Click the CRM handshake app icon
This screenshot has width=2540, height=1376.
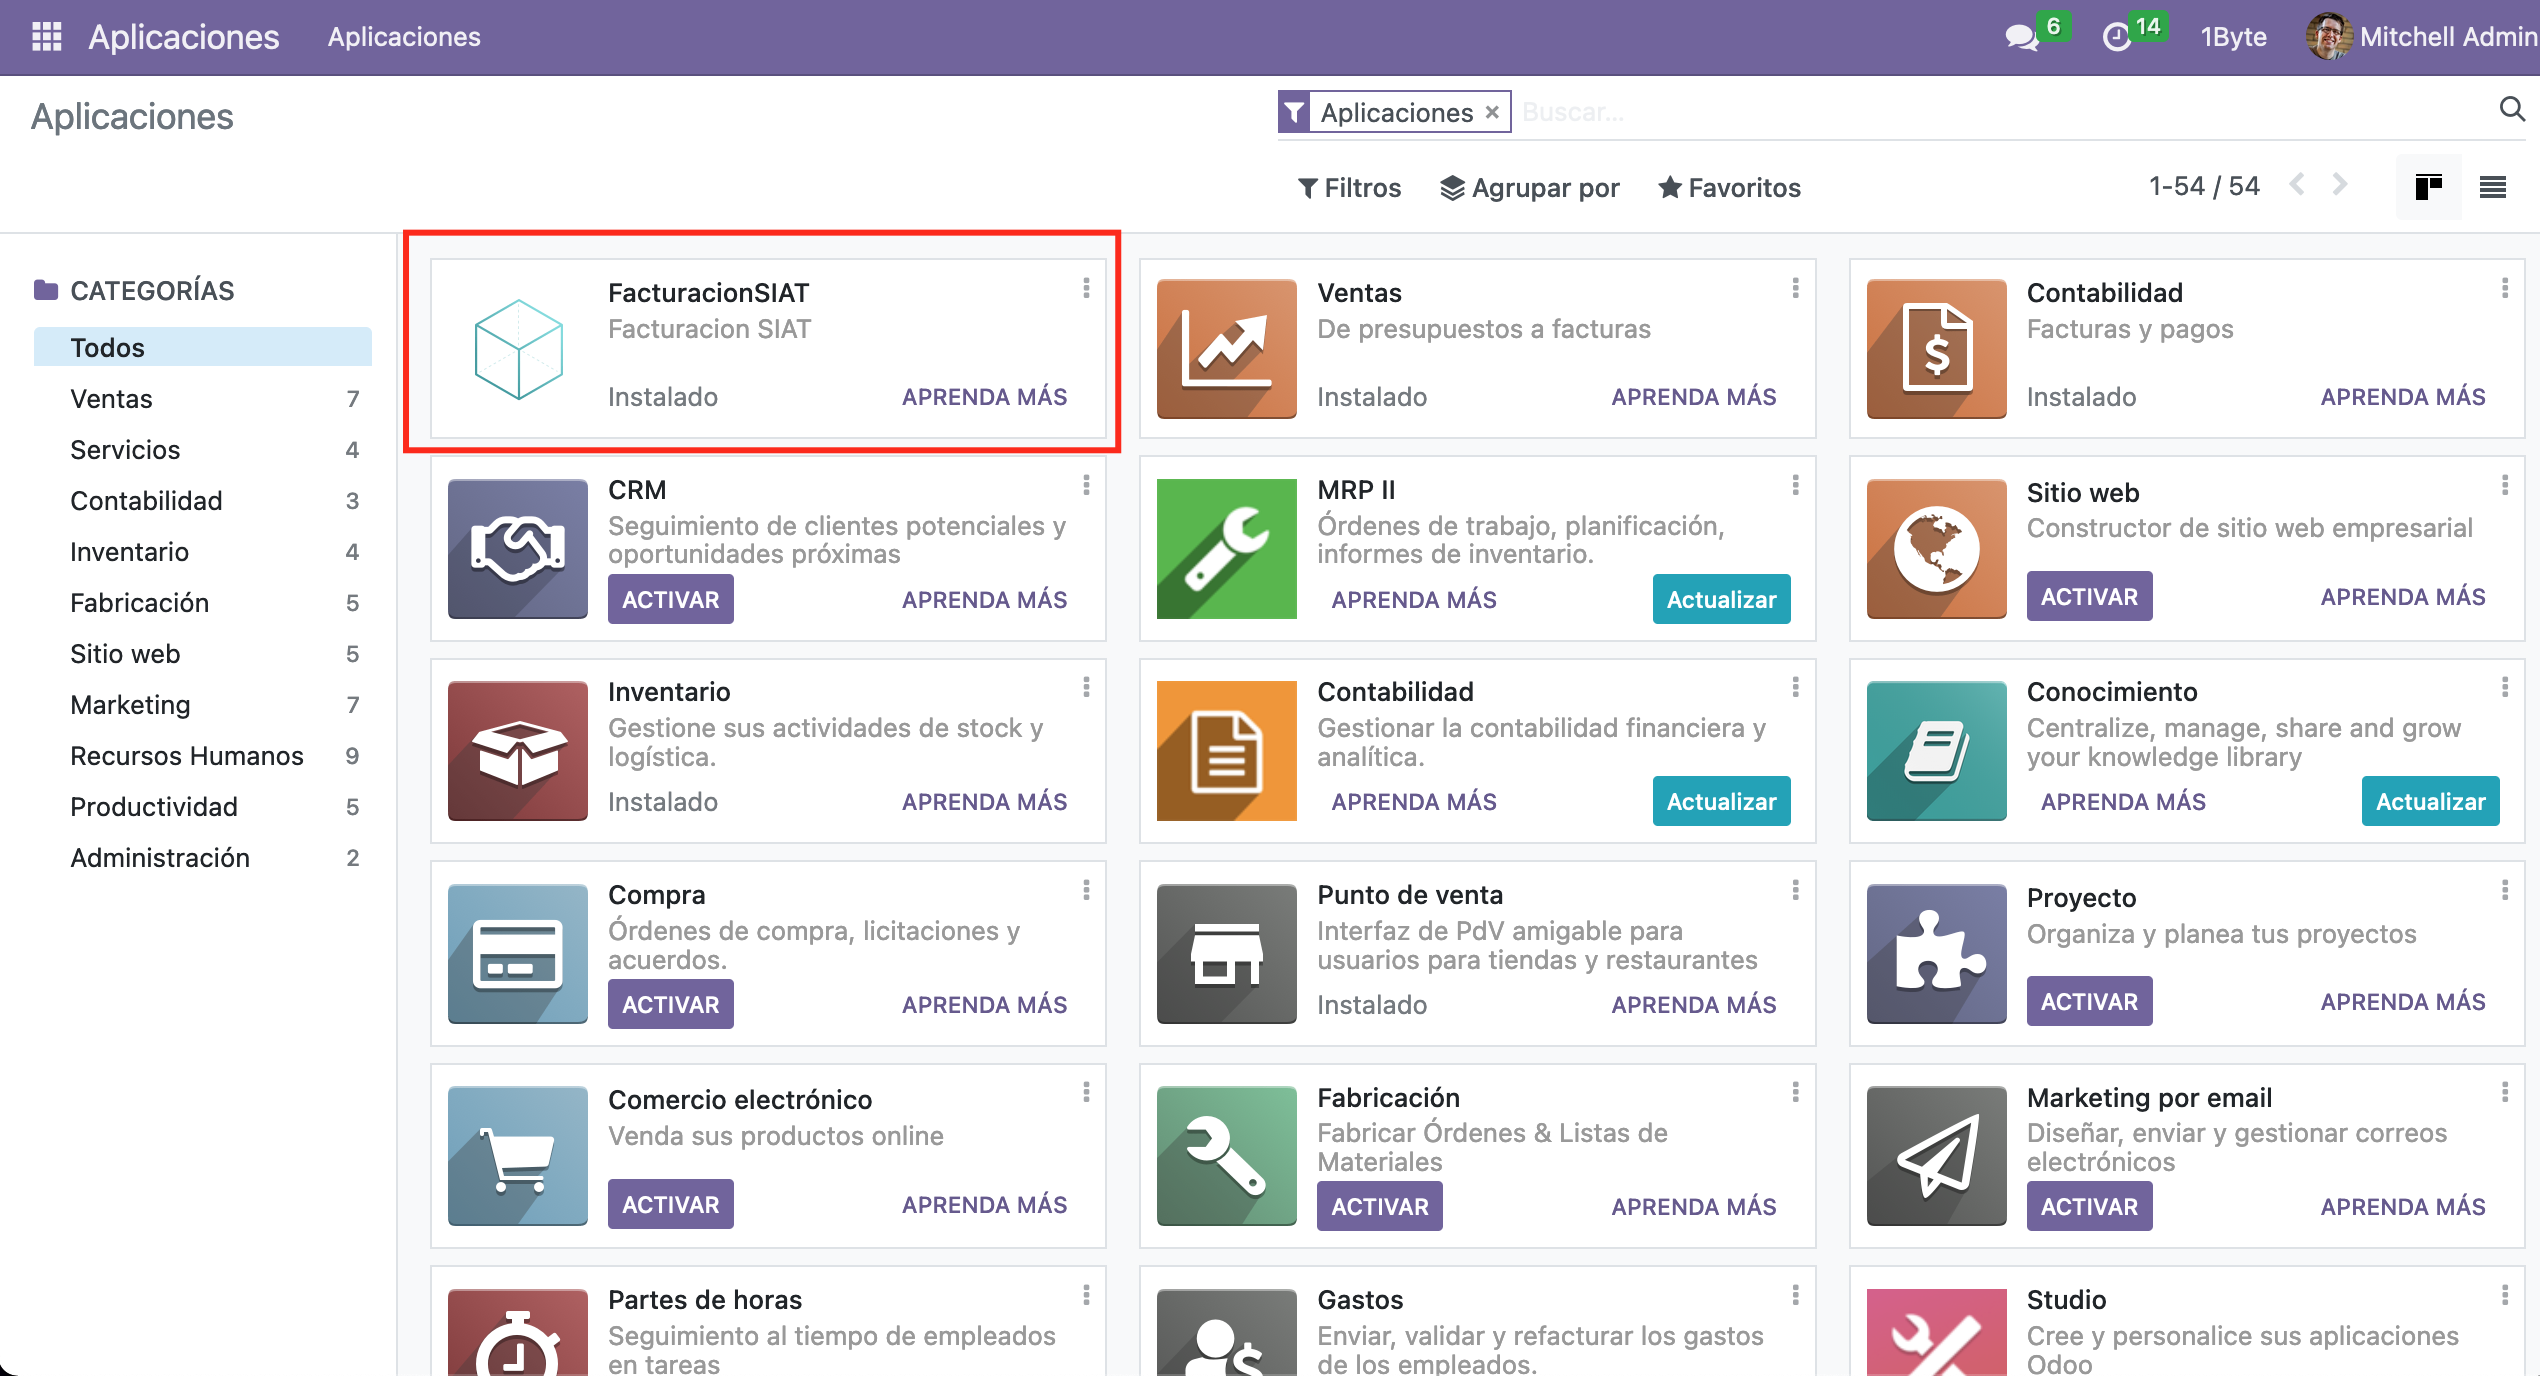(517, 548)
